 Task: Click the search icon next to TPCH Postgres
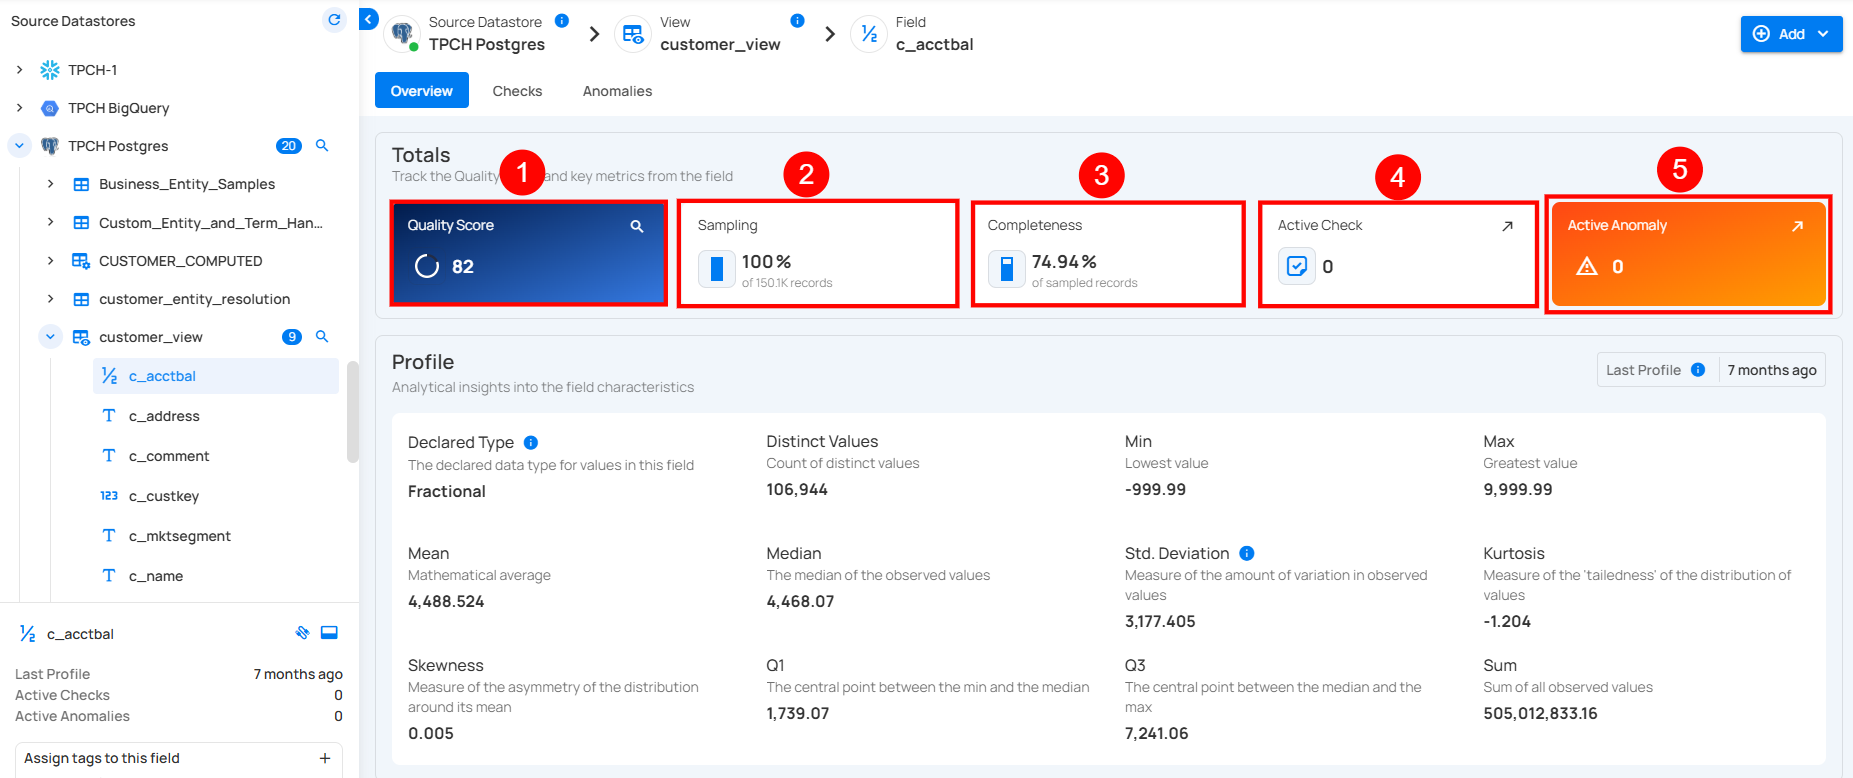(322, 146)
